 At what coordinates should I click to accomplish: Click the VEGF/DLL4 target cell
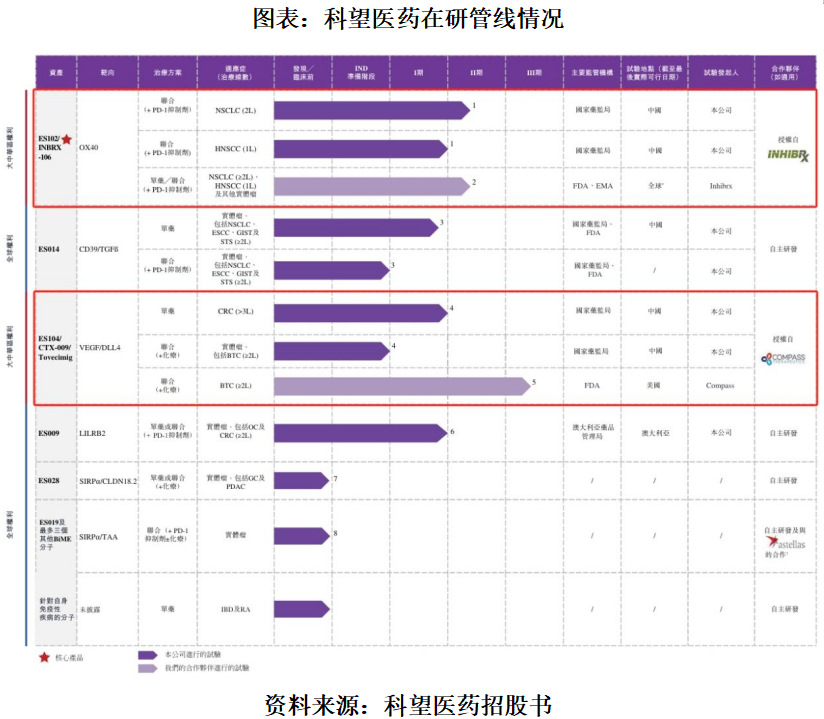[x=100, y=347]
